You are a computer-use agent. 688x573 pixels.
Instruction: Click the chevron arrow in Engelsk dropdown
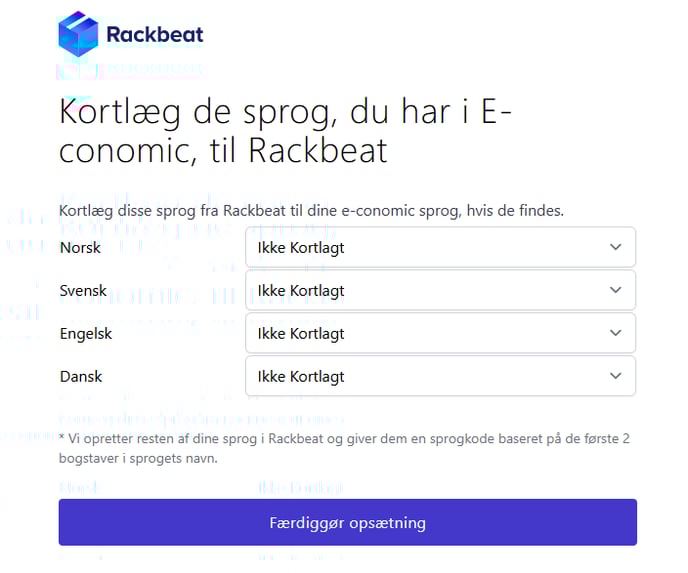[616, 333]
